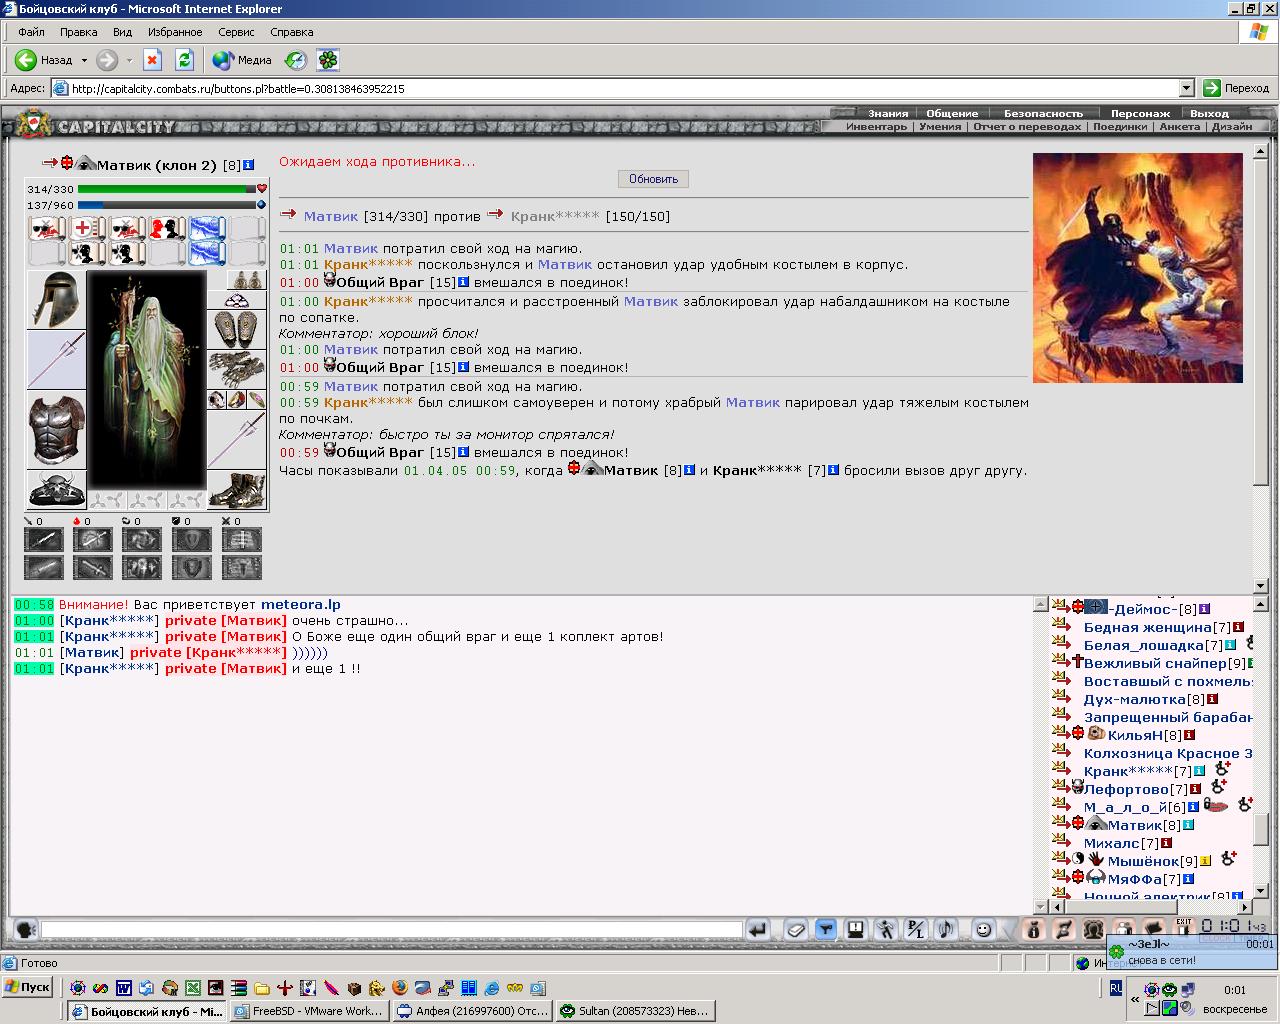
Task: Use the red-cross healing scroll
Action: point(88,229)
